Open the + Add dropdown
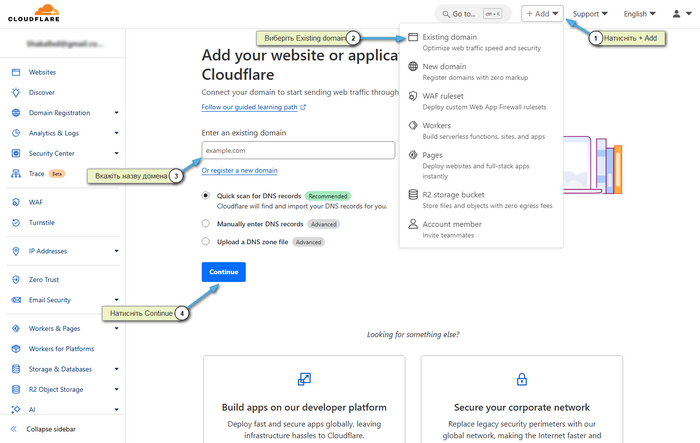700x443 pixels. pos(542,14)
